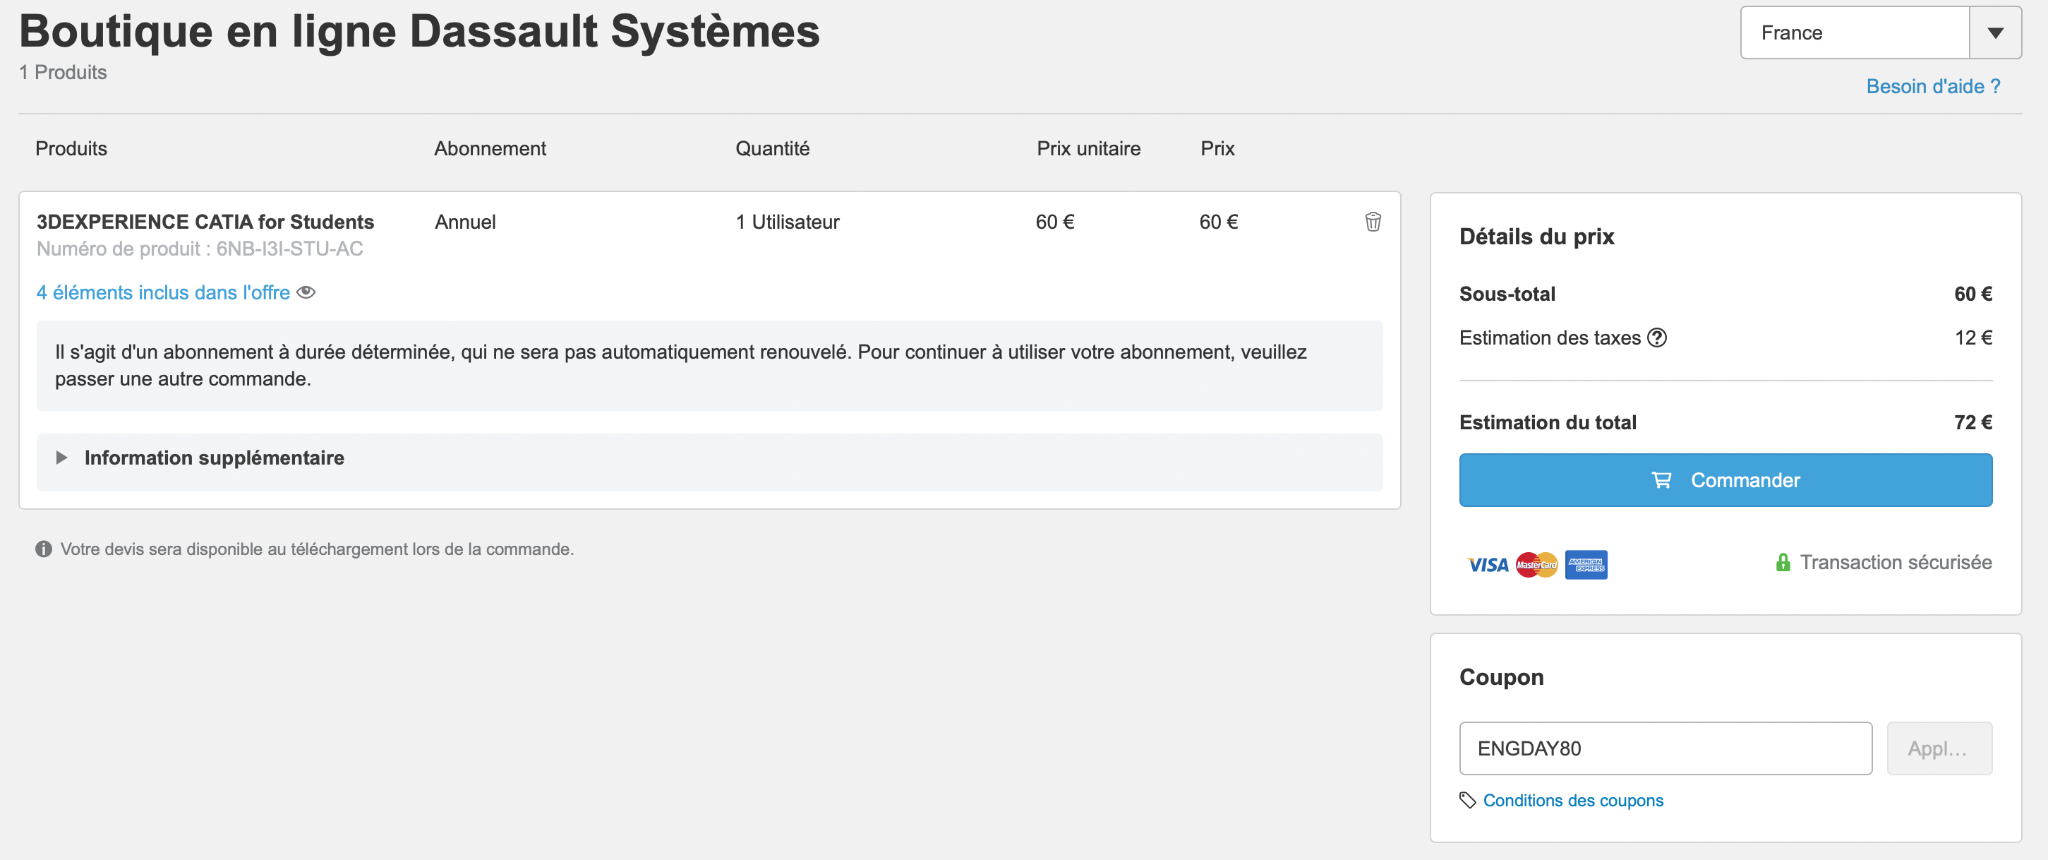This screenshot has height=860, width=2048.
Task: Open the Conditions des coupons link
Action: 1573,800
